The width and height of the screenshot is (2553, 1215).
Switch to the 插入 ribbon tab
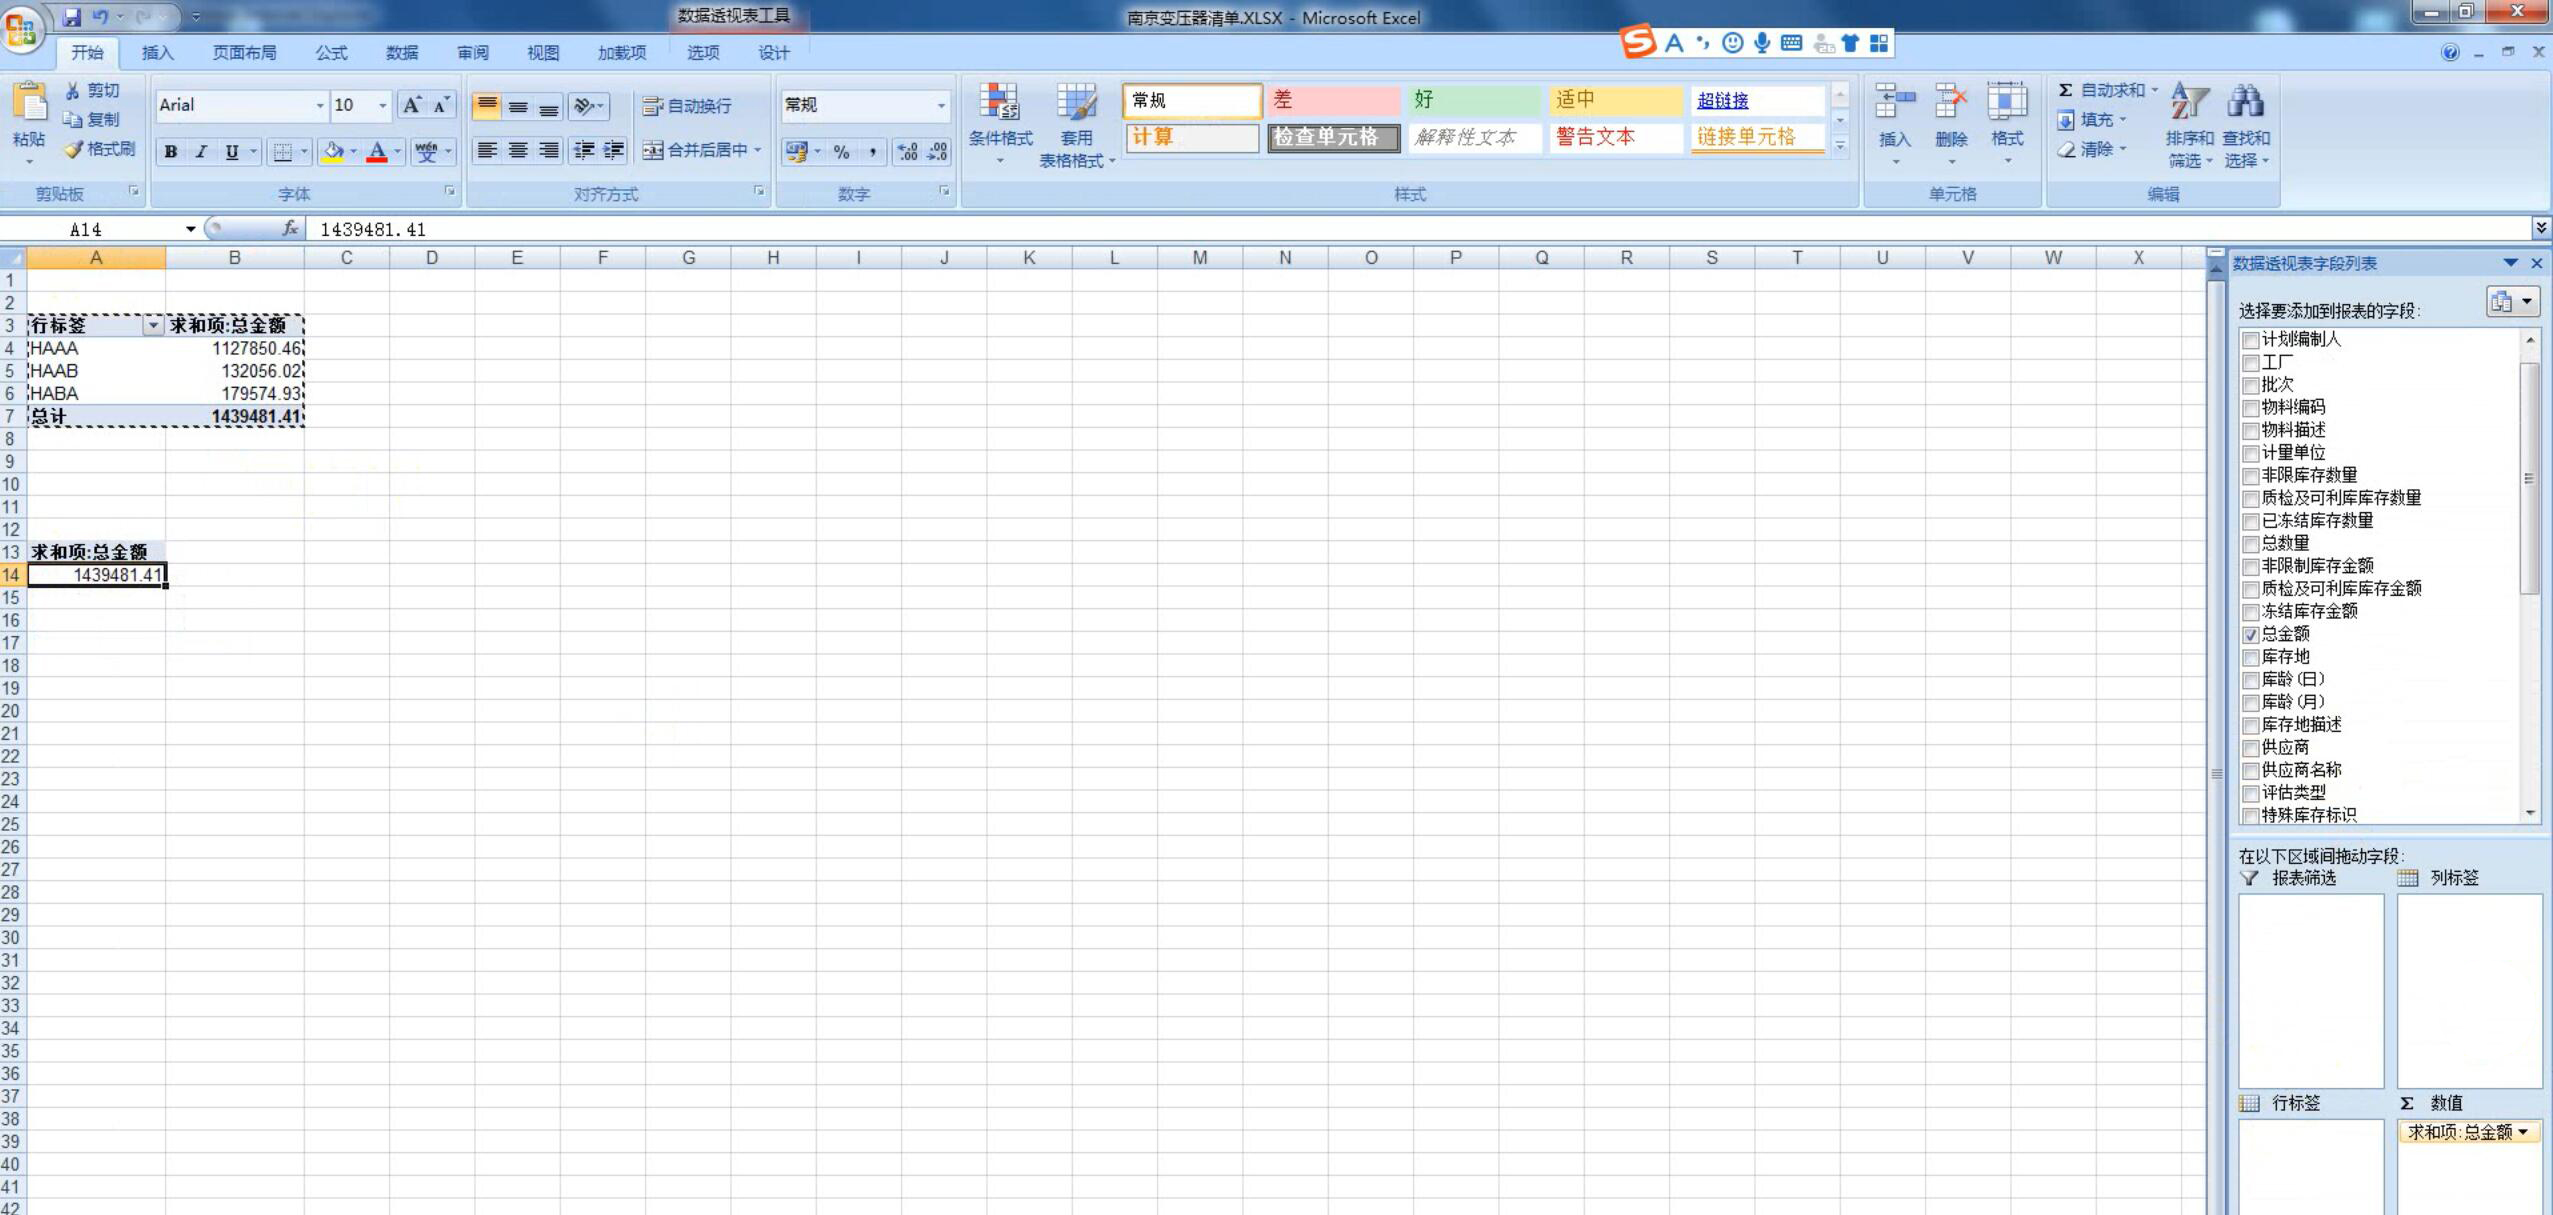pyautogui.click(x=157, y=53)
